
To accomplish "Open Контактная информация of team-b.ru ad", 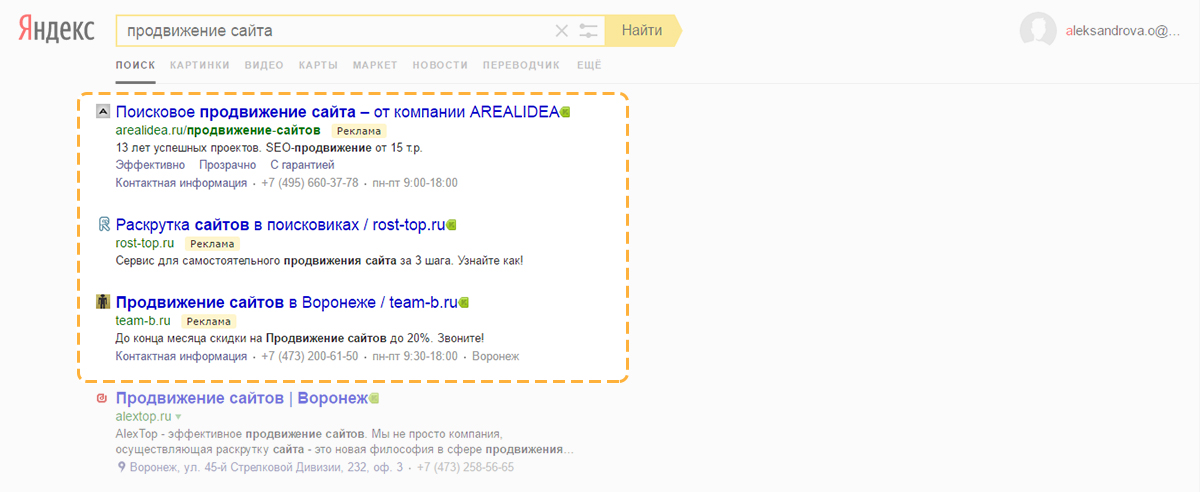I will pos(181,356).
